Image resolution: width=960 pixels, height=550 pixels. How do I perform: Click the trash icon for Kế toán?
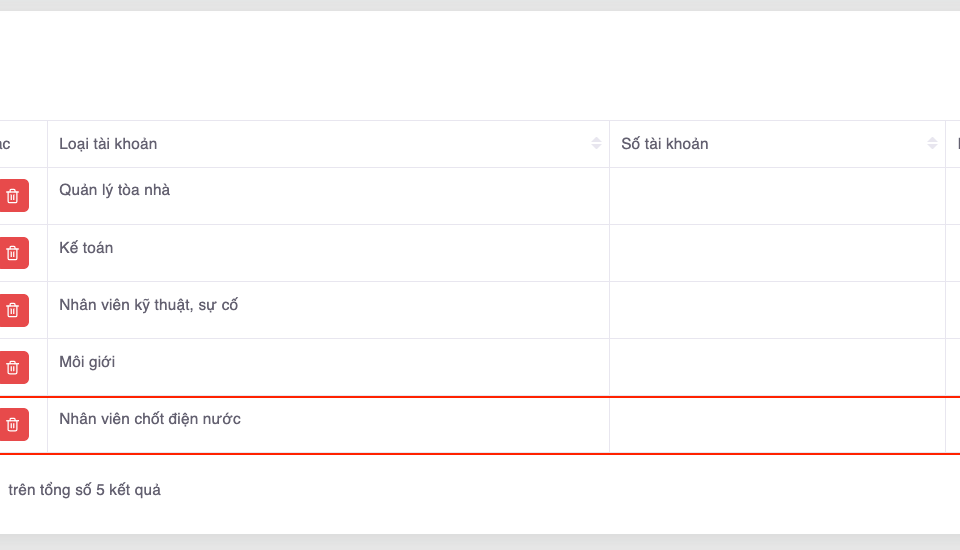[13, 253]
